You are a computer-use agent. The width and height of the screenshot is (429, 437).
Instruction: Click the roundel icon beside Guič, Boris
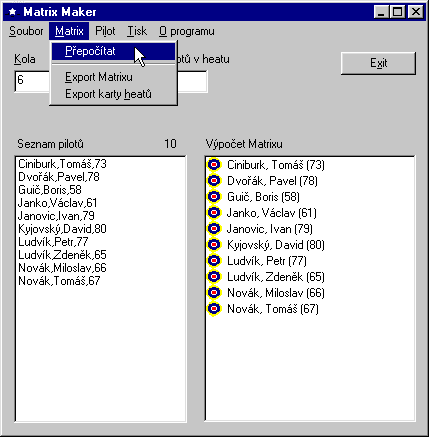(214, 197)
